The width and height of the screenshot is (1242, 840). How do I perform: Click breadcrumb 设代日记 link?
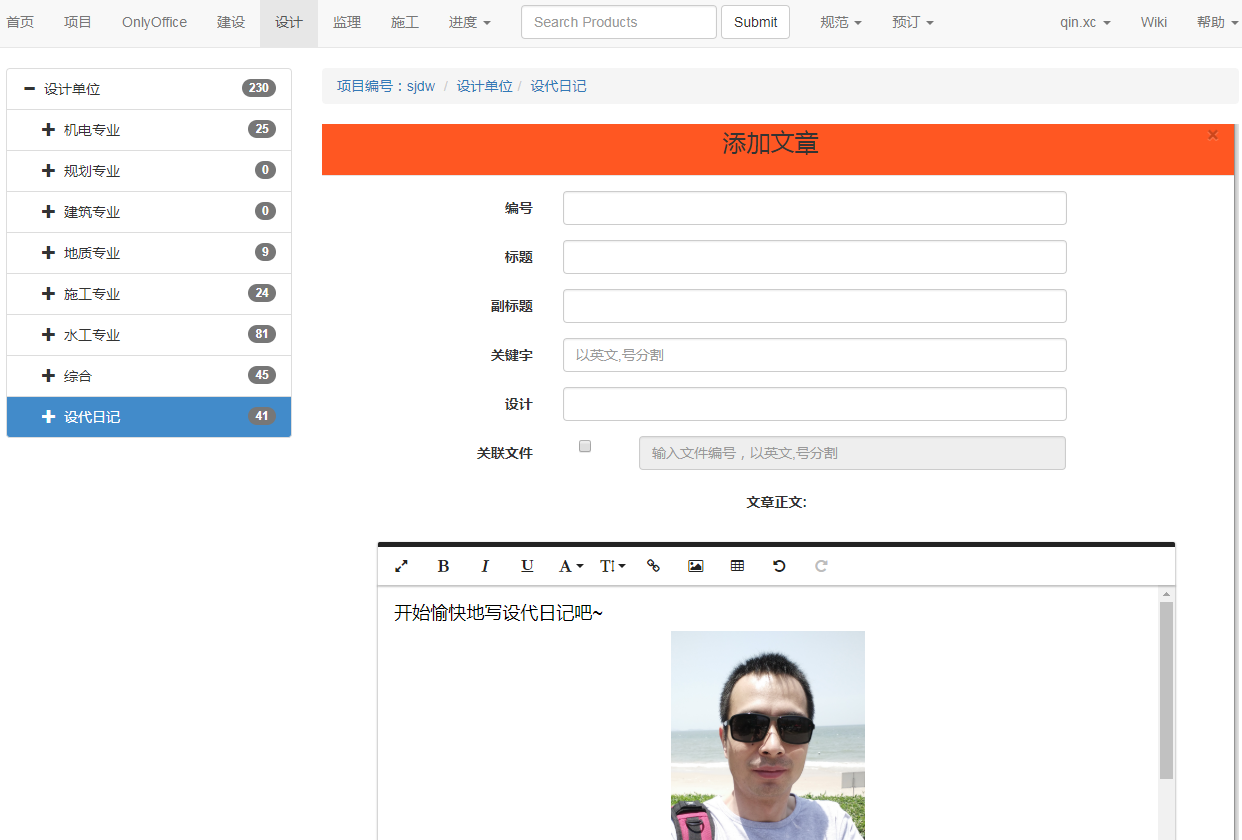pyautogui.click(x=559, y=86)
